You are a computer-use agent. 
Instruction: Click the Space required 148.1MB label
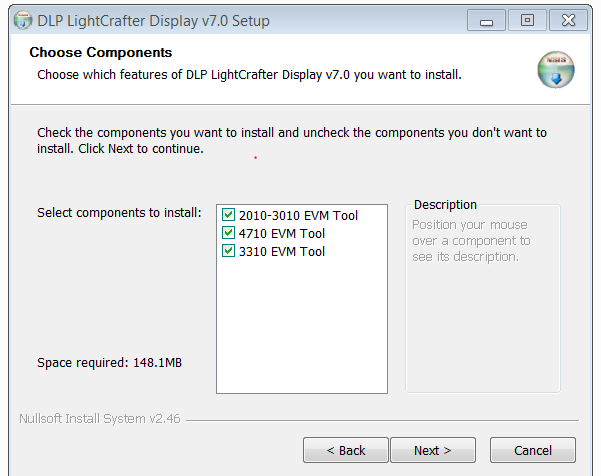(110, 363)
